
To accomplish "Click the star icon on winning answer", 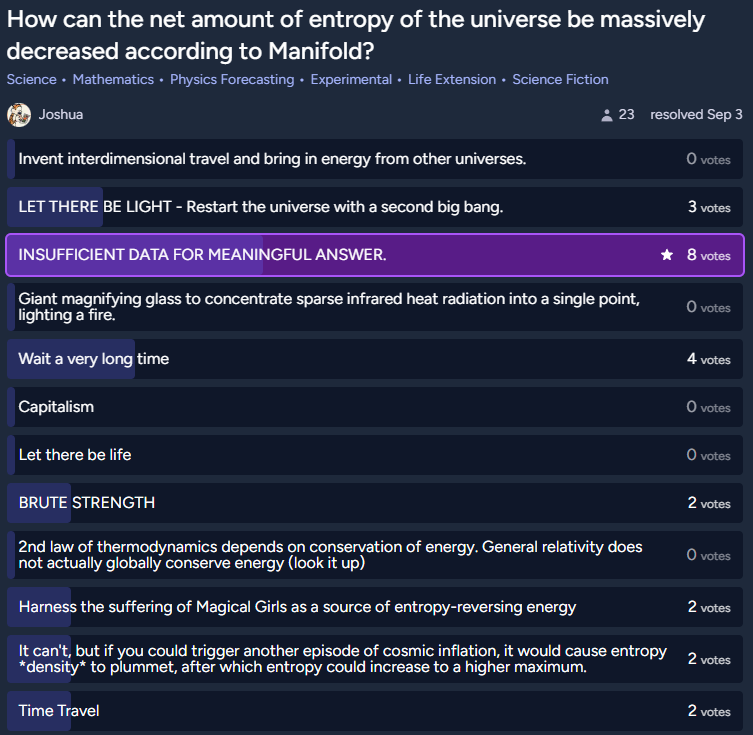I will click(667, 255).
